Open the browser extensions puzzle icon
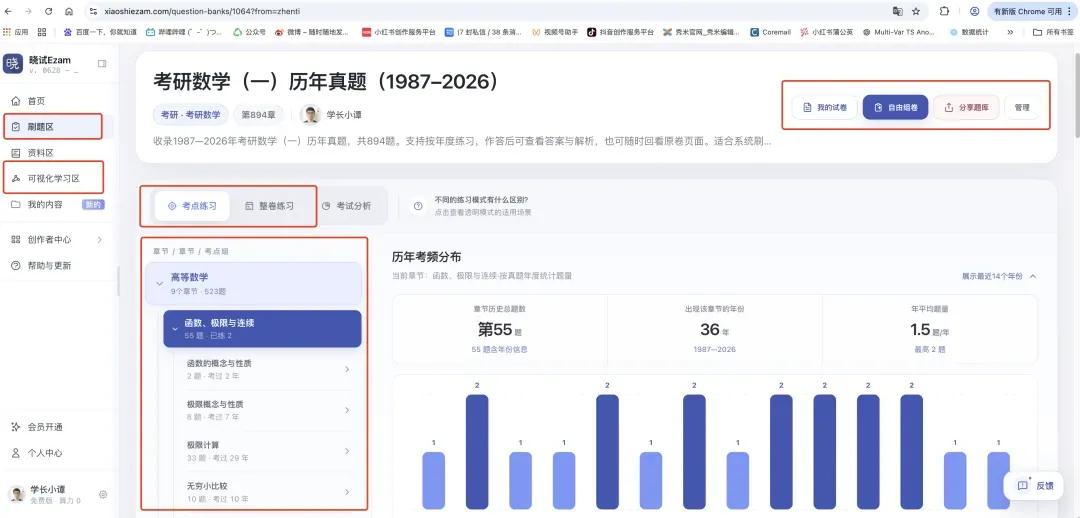The image size is (1080, 518). coord(944,11)
